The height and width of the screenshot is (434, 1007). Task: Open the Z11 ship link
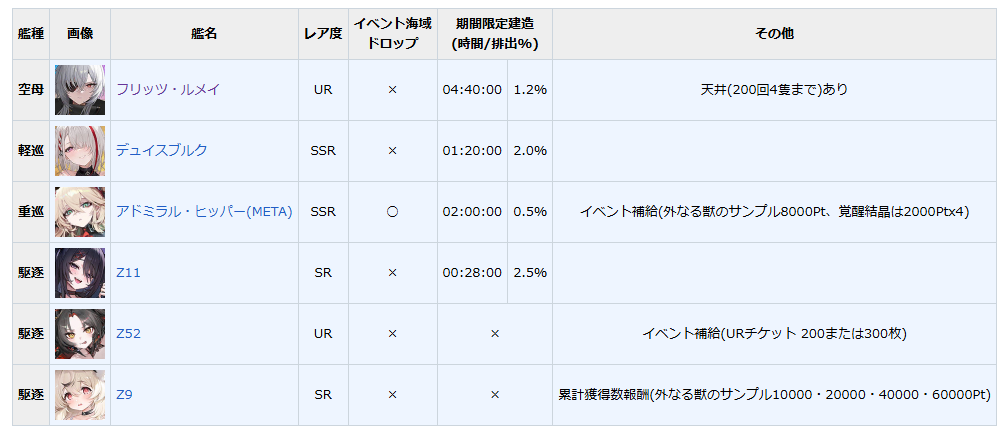(x=128, y=273)
